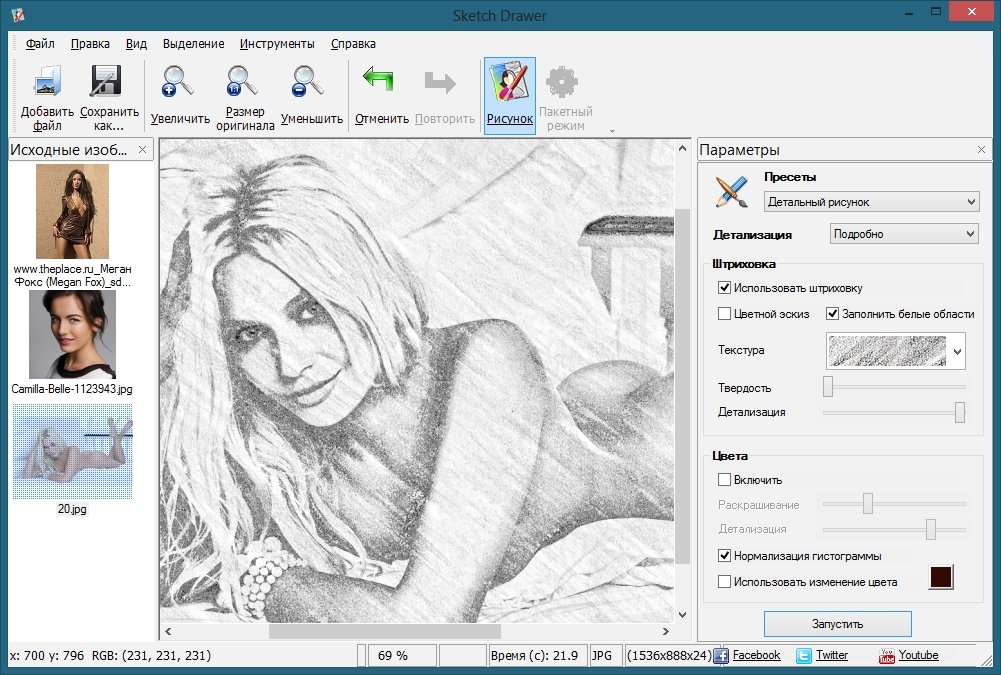Open the Пресеты dropdown list
This screenshot has width=1001, height=675.
871,202
